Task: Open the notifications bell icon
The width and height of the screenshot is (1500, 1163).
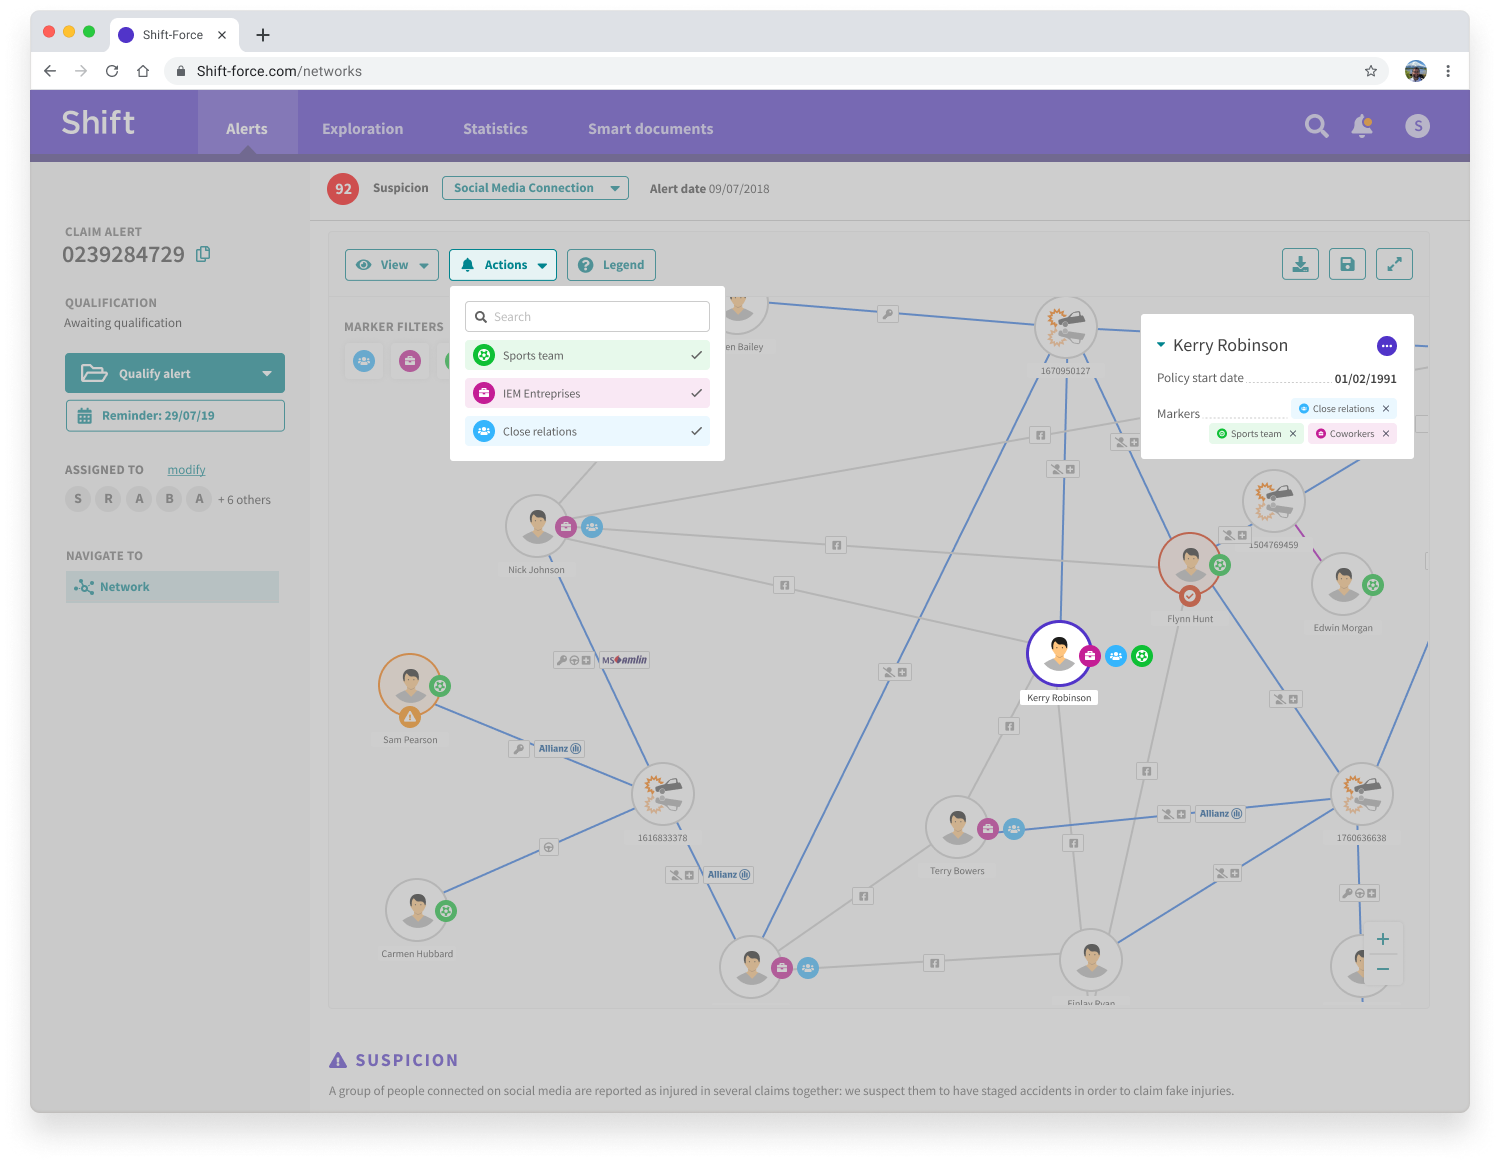Action: click(1362, 126)
